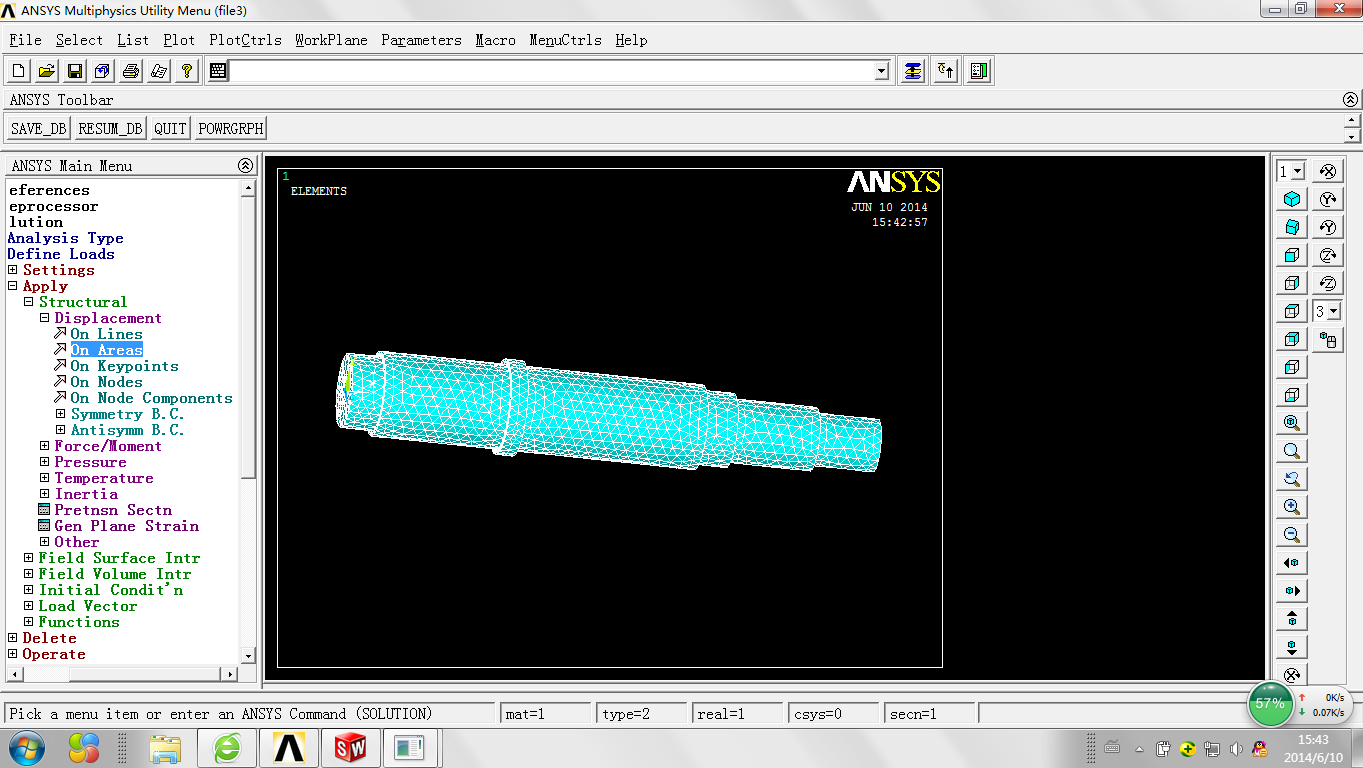Select On Keypoints displacement option
Screen dimensions: 1363x768
click(124, 366)
